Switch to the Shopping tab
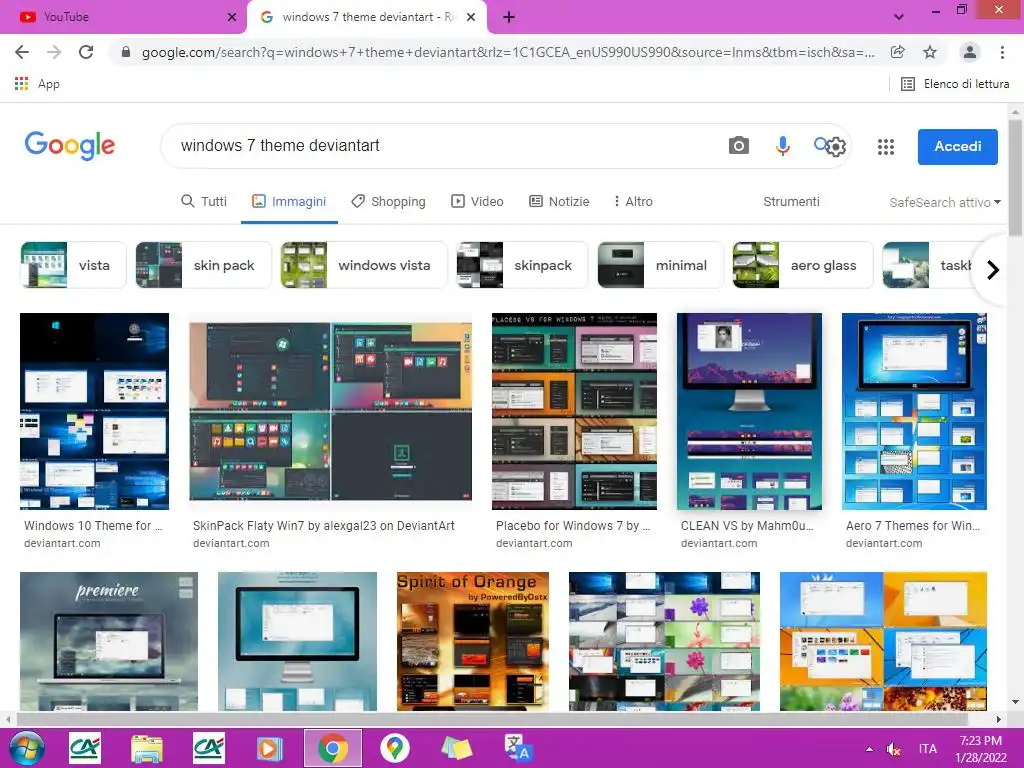1024x768 pixels. coord(388,201)
